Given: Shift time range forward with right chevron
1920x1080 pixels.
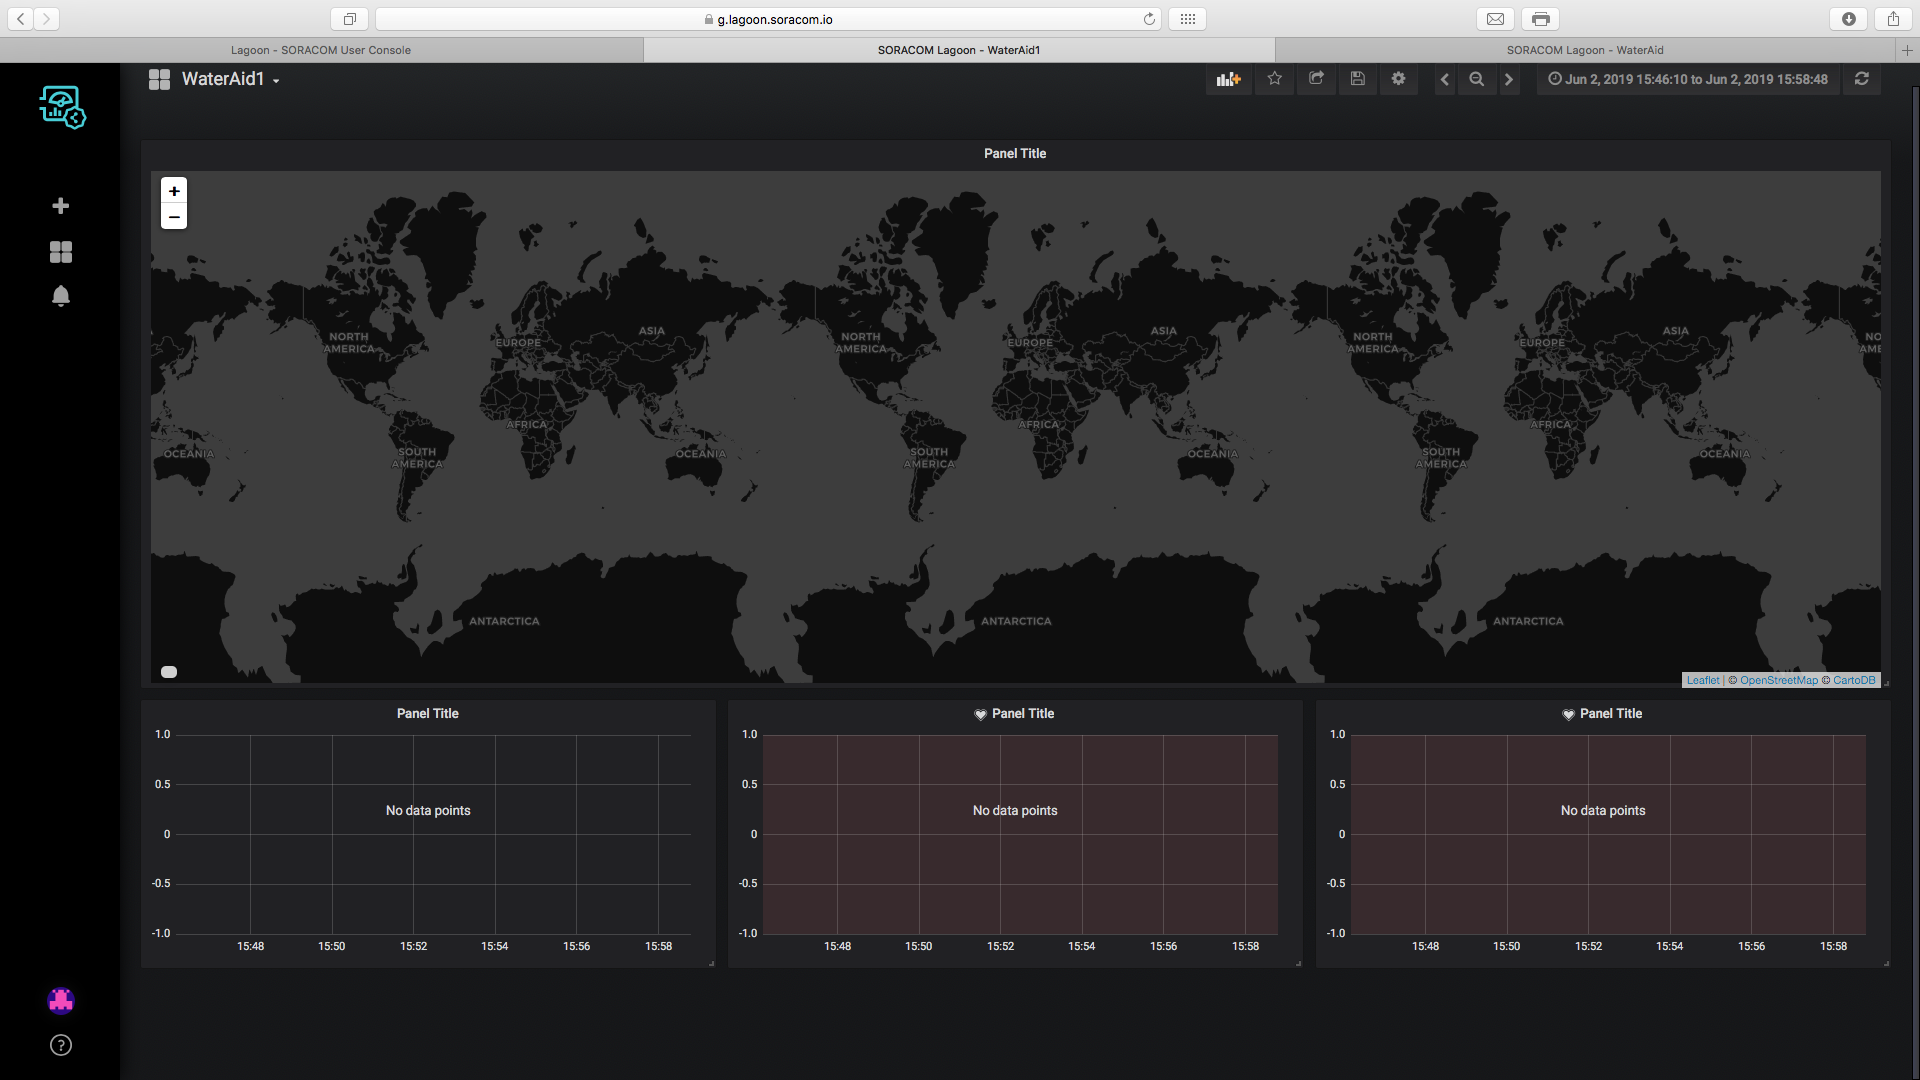Looking at the screenshot, I should (x=1509, y=79).
